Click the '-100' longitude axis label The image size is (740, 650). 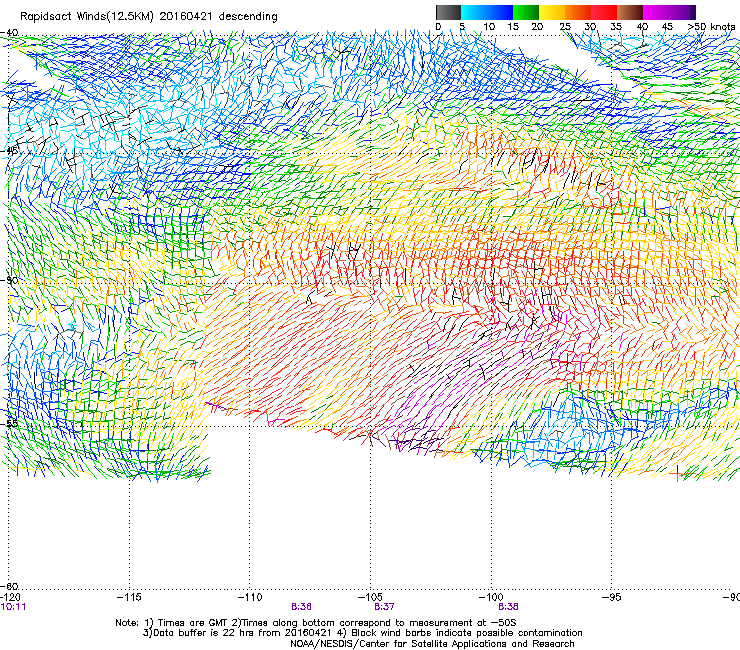click(x=491, y=597)
